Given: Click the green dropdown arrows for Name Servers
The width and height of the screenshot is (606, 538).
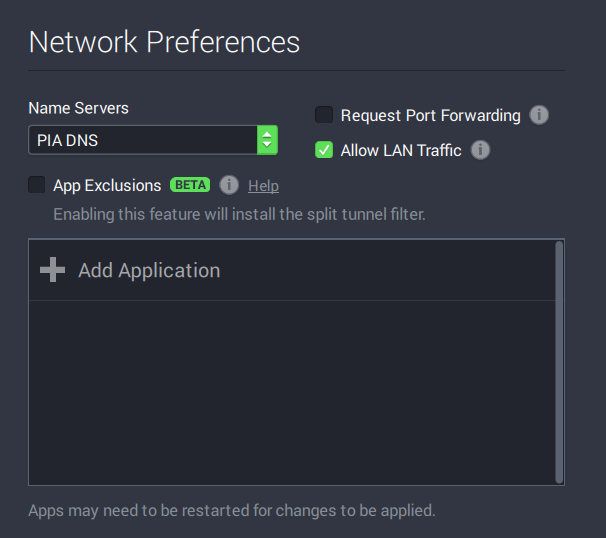Looking at the screenshot, I should tap(267, 140).
